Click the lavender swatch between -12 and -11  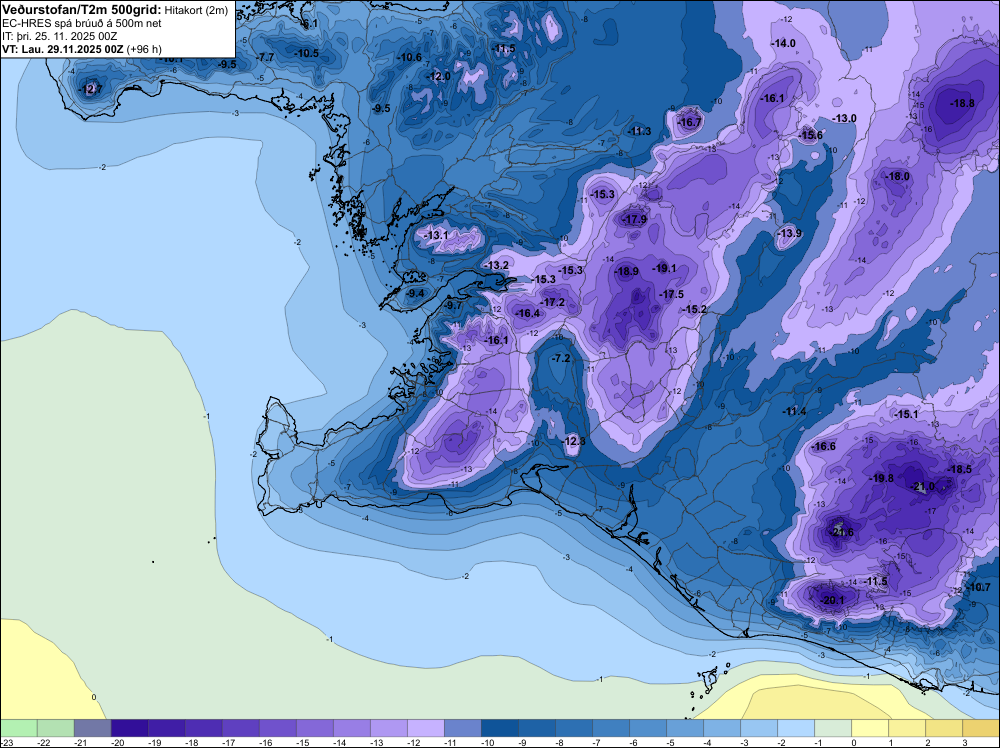tap(425, 728)
